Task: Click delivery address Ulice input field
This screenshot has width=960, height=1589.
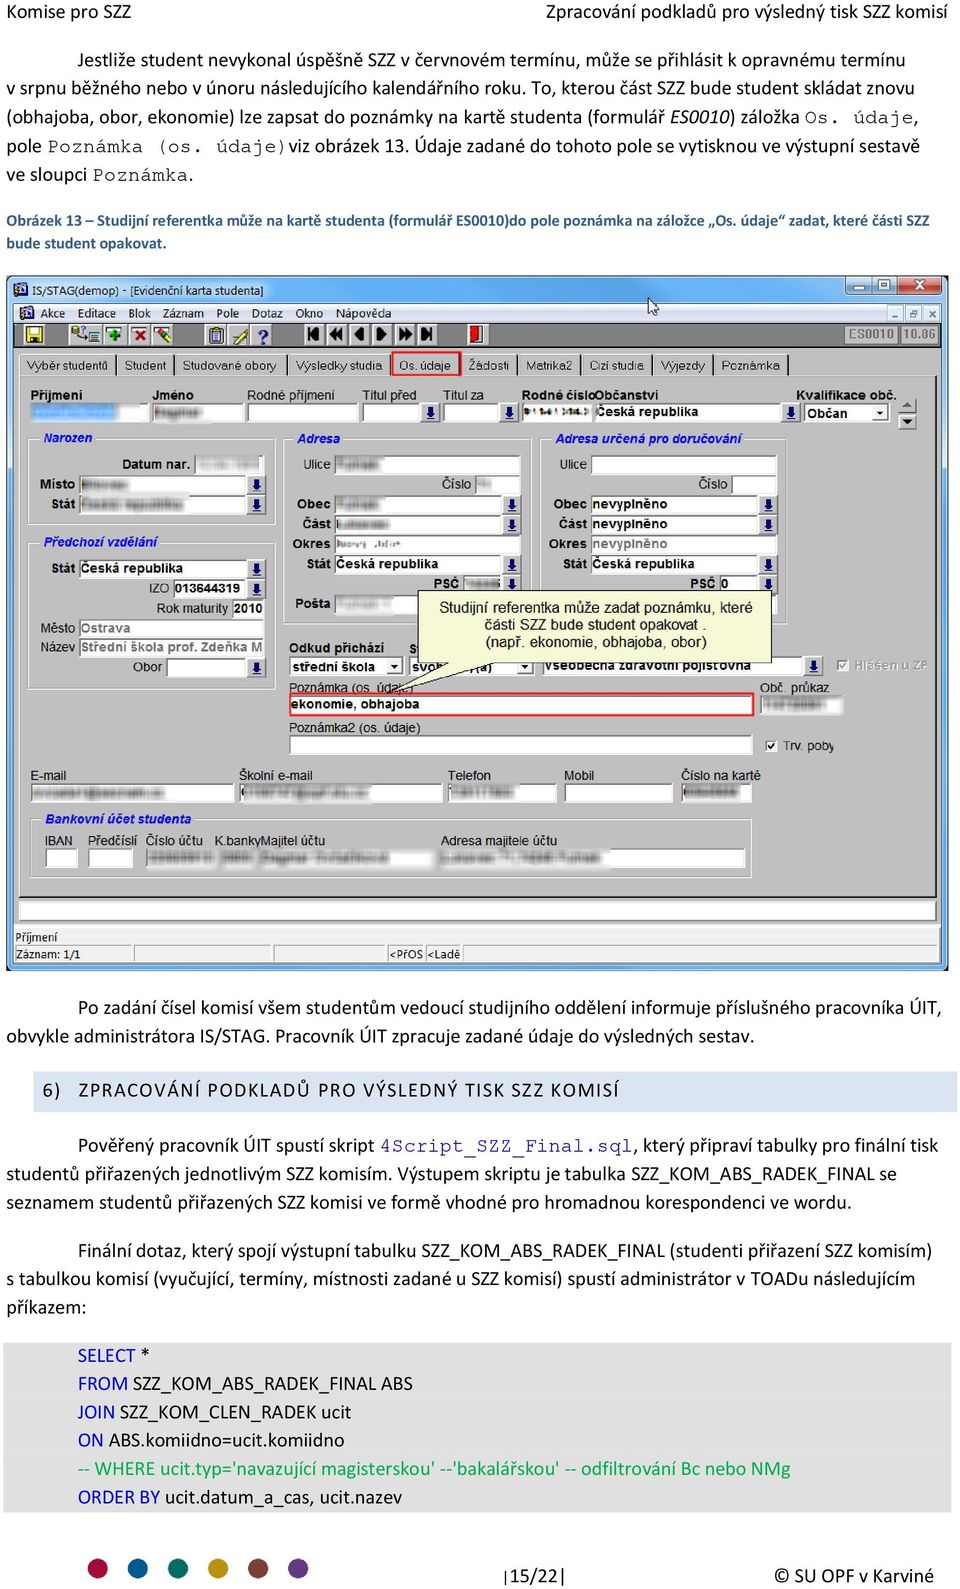Action: (x=683, y=464)
